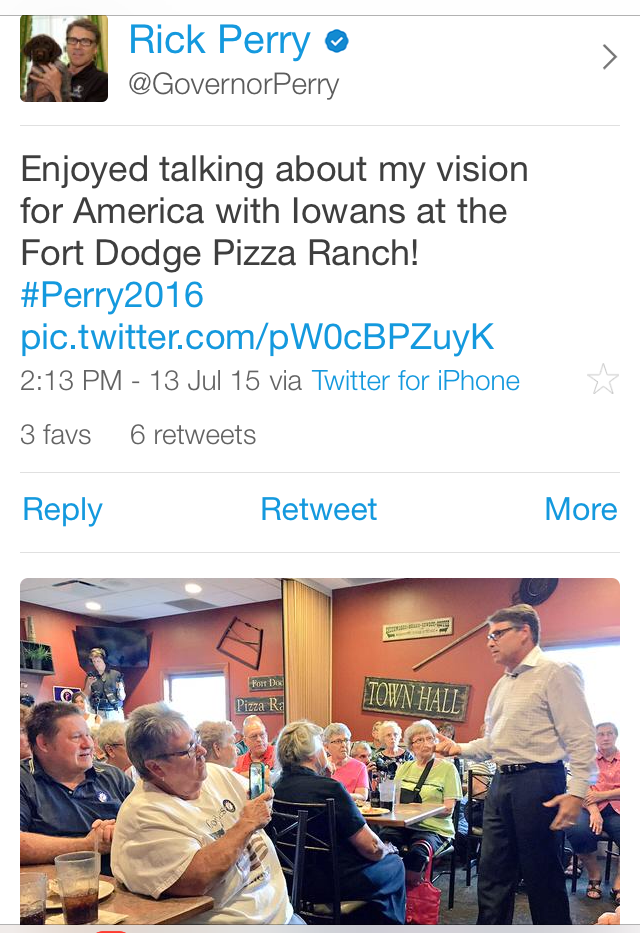
Task: Click the 2:13 PM tweet timestamp
Action: coord(71,381)
